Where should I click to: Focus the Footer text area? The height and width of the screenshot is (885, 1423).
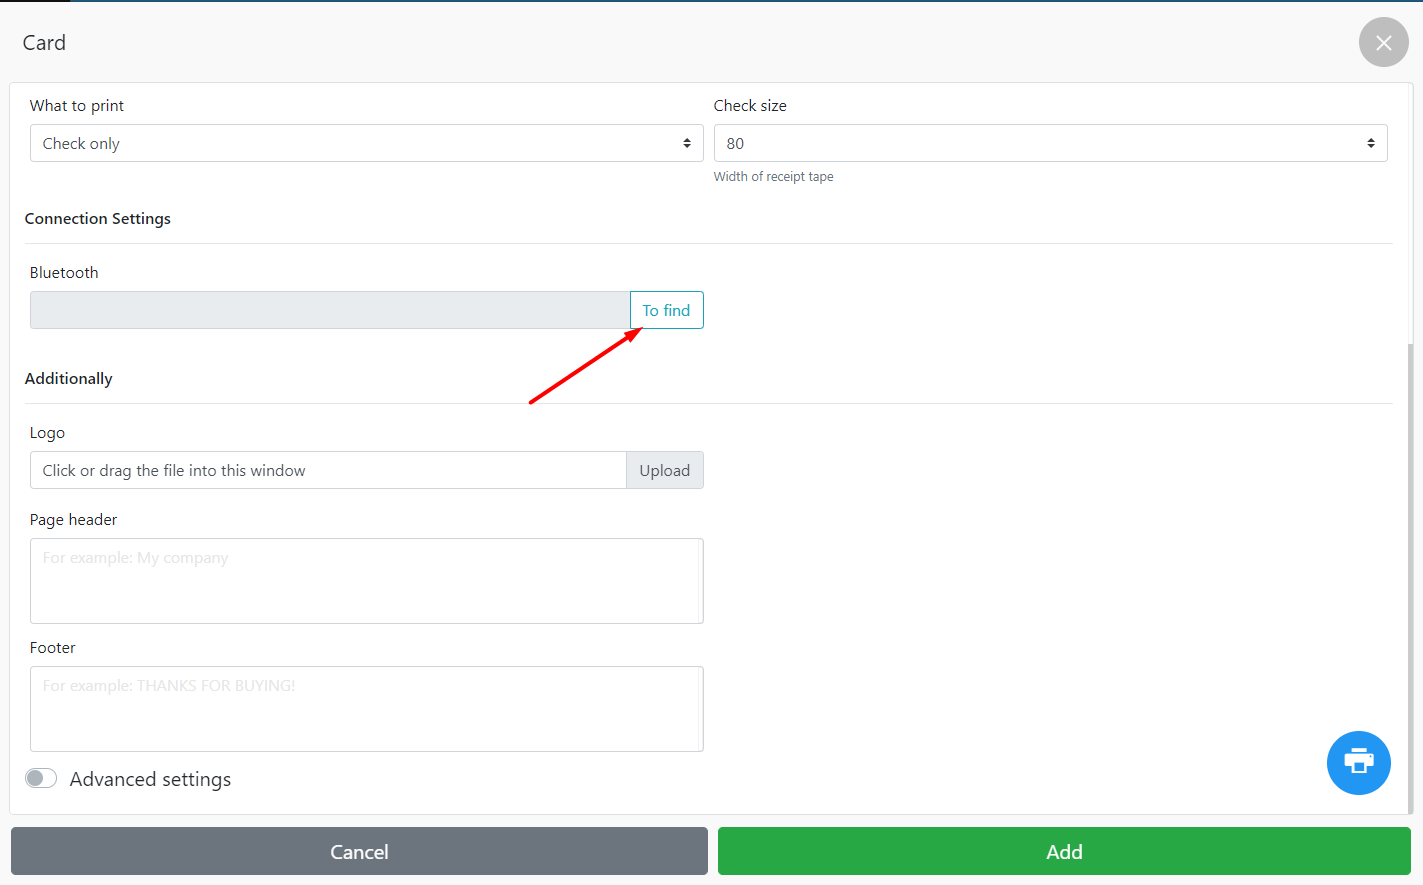click(x=366, y=709)
